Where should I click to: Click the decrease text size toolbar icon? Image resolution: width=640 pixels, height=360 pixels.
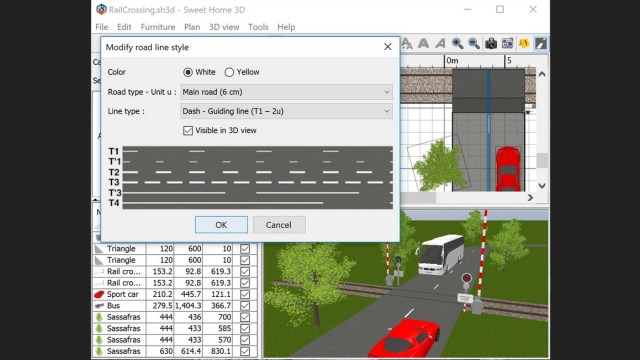(407, 43)
